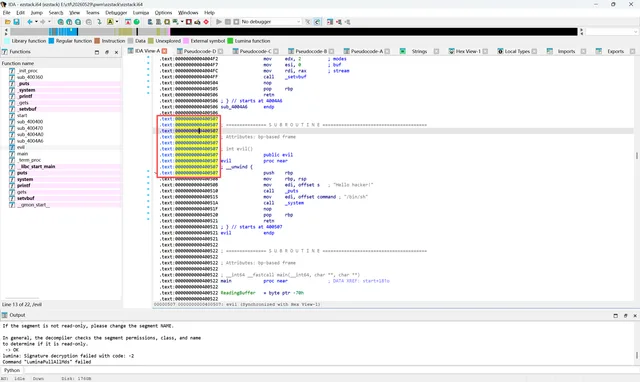The height and width of the screenshot is (382, 640).
Task: Open the dropdown arrow after the graph icon
Action: (x=182, y=22)
